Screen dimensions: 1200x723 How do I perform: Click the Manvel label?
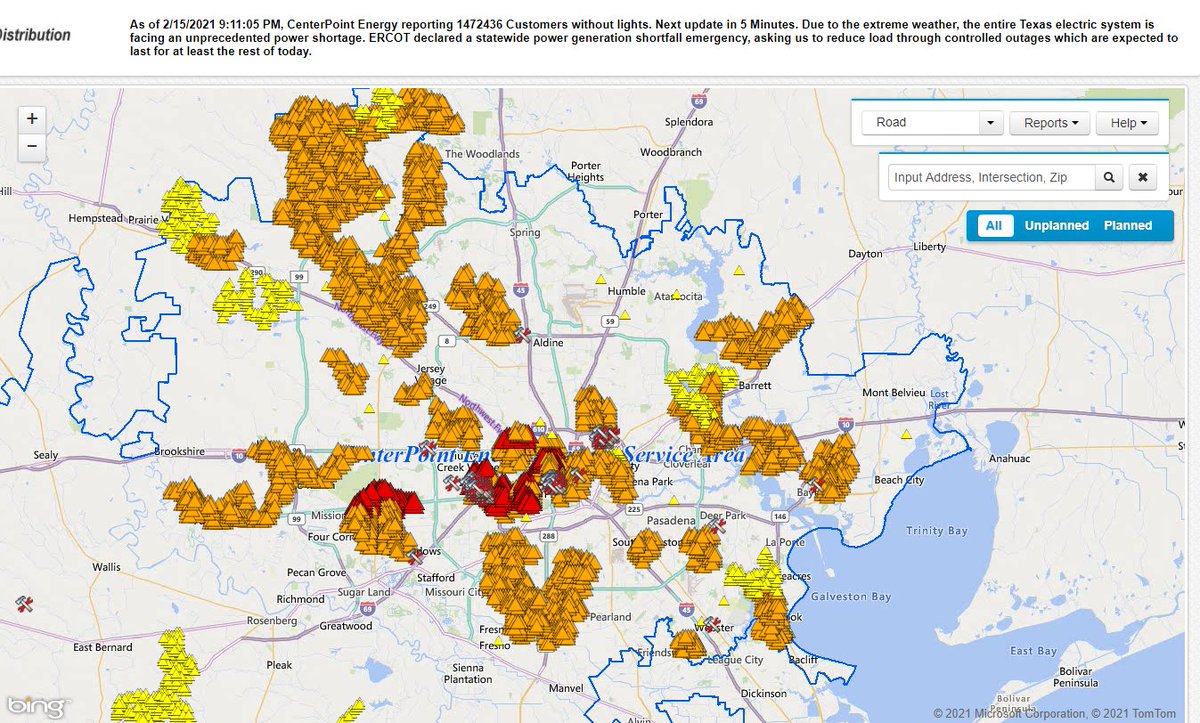(x=566, y=689)
